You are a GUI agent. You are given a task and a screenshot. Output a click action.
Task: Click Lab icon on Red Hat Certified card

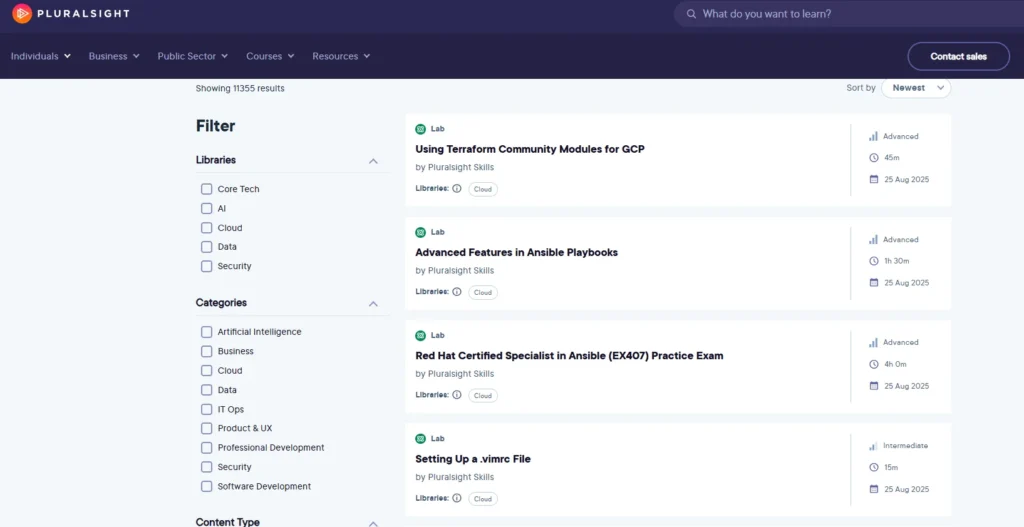pyautogui.click(x=421, y=336)
